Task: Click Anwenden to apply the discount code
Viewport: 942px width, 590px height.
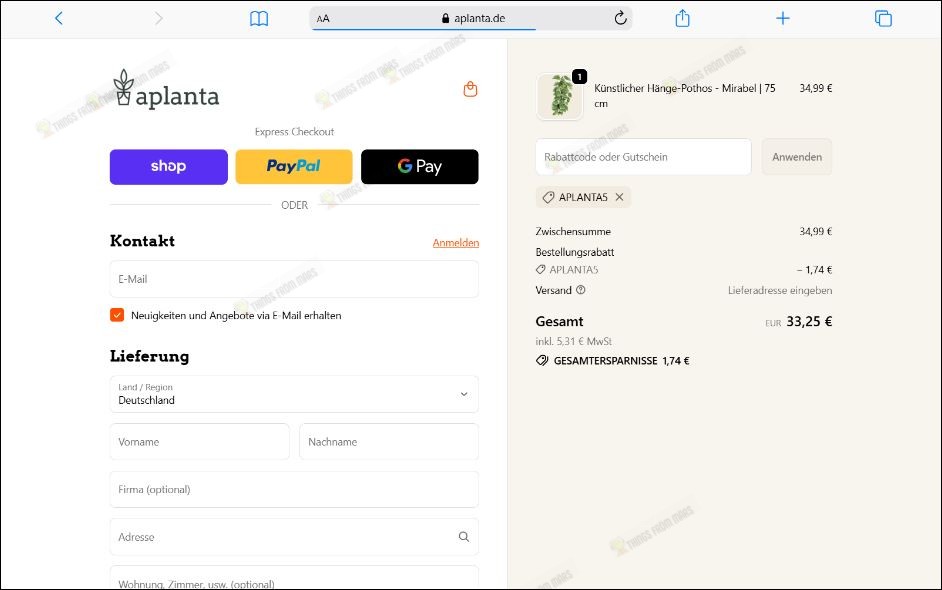Action: pyautogui.click(x=796, y=156)
